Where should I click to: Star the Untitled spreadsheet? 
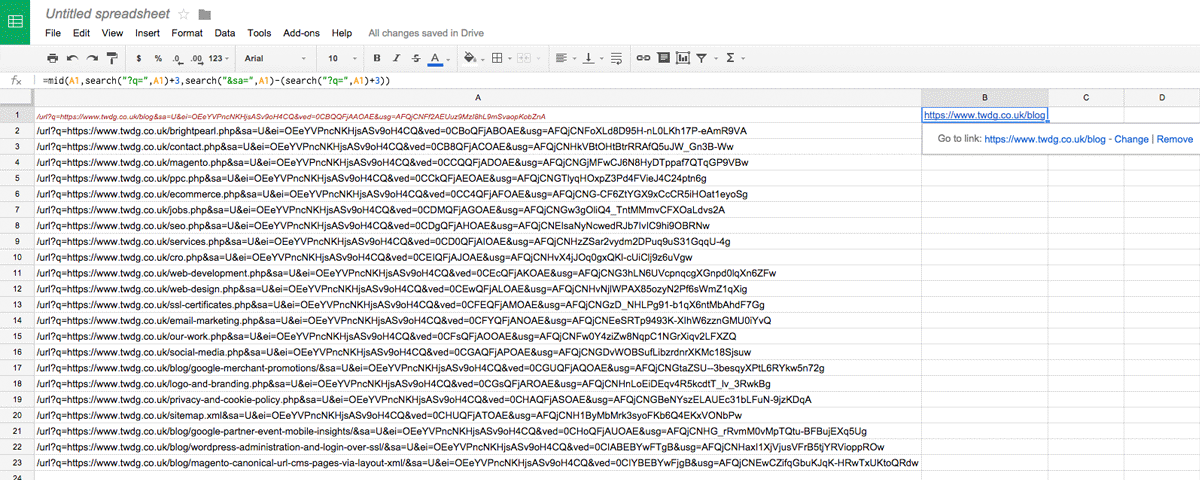coord(183,14)
